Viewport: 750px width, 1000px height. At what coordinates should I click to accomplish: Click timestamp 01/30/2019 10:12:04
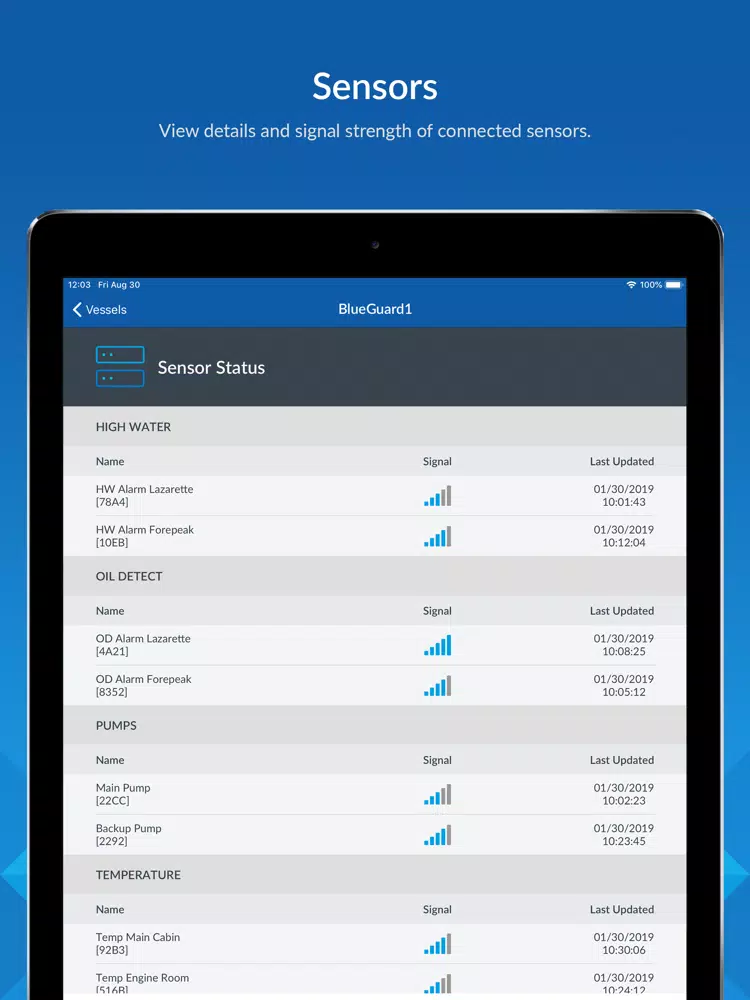624,536
